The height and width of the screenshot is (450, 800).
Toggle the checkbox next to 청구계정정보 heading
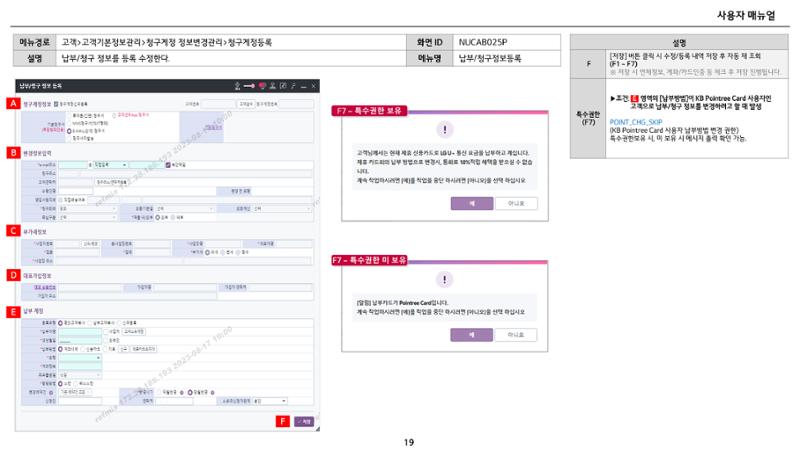[x=56, y=104]
